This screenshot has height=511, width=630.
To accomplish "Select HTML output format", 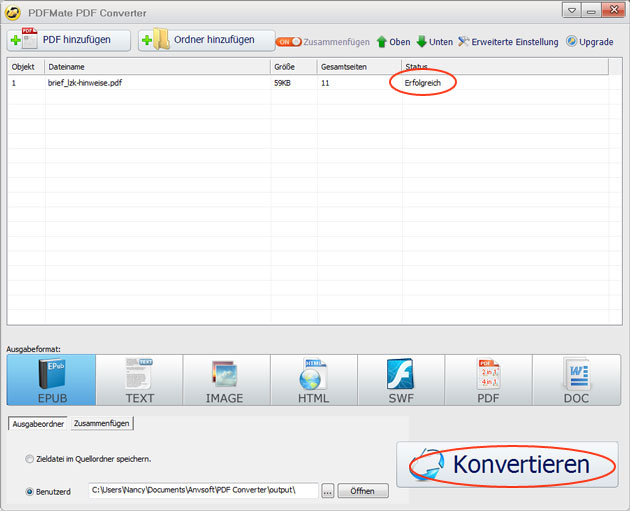I will coord(314,380).
